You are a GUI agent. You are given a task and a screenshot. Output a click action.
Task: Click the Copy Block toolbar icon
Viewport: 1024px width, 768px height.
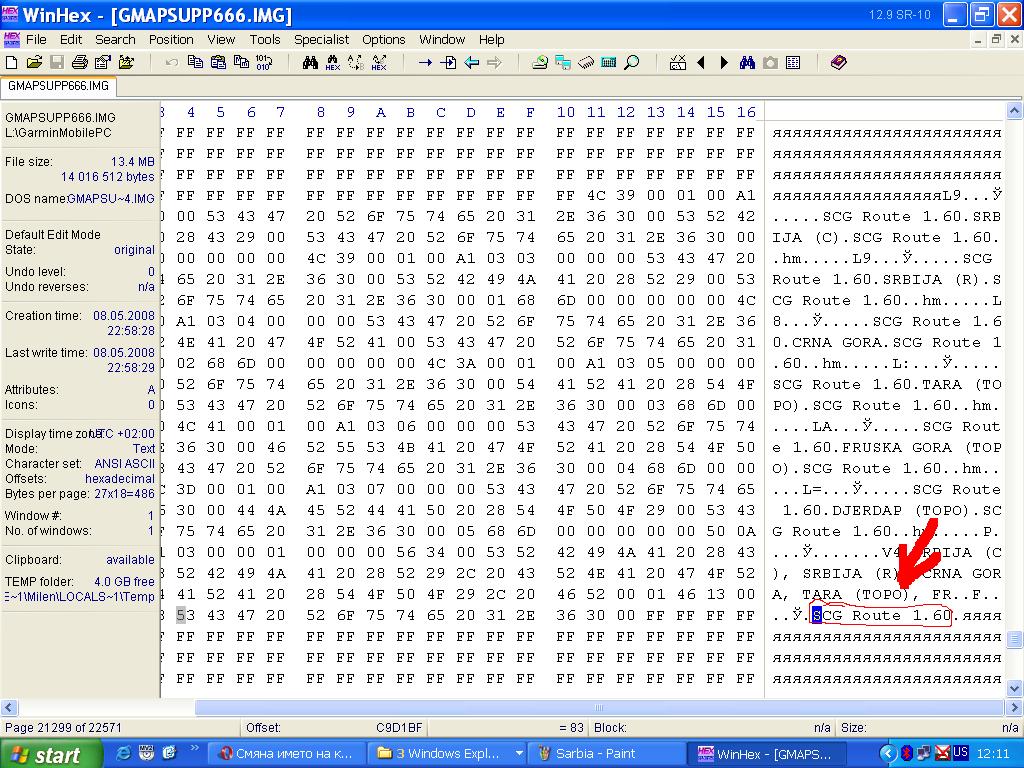pos(195,62)
